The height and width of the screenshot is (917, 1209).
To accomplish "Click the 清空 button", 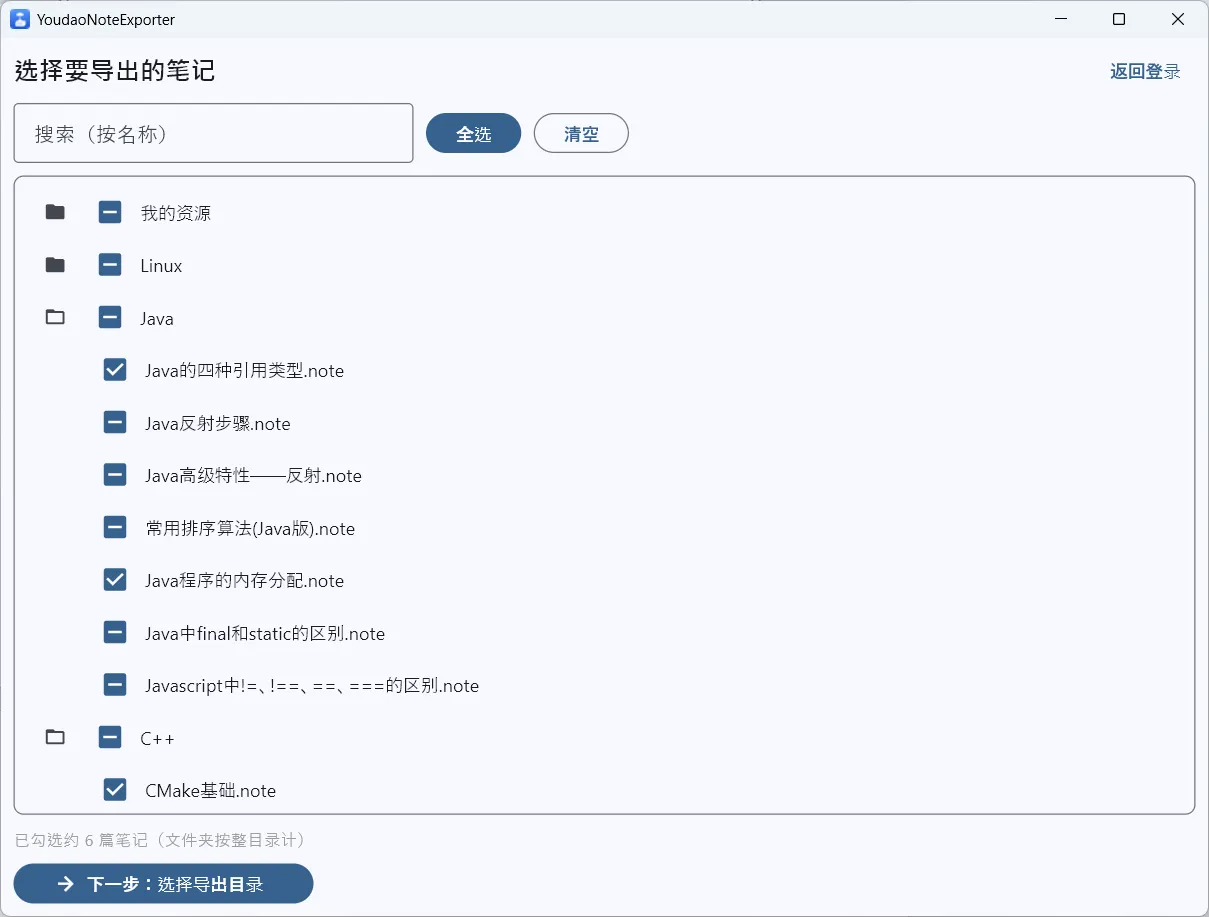I will tap(581, 133).
